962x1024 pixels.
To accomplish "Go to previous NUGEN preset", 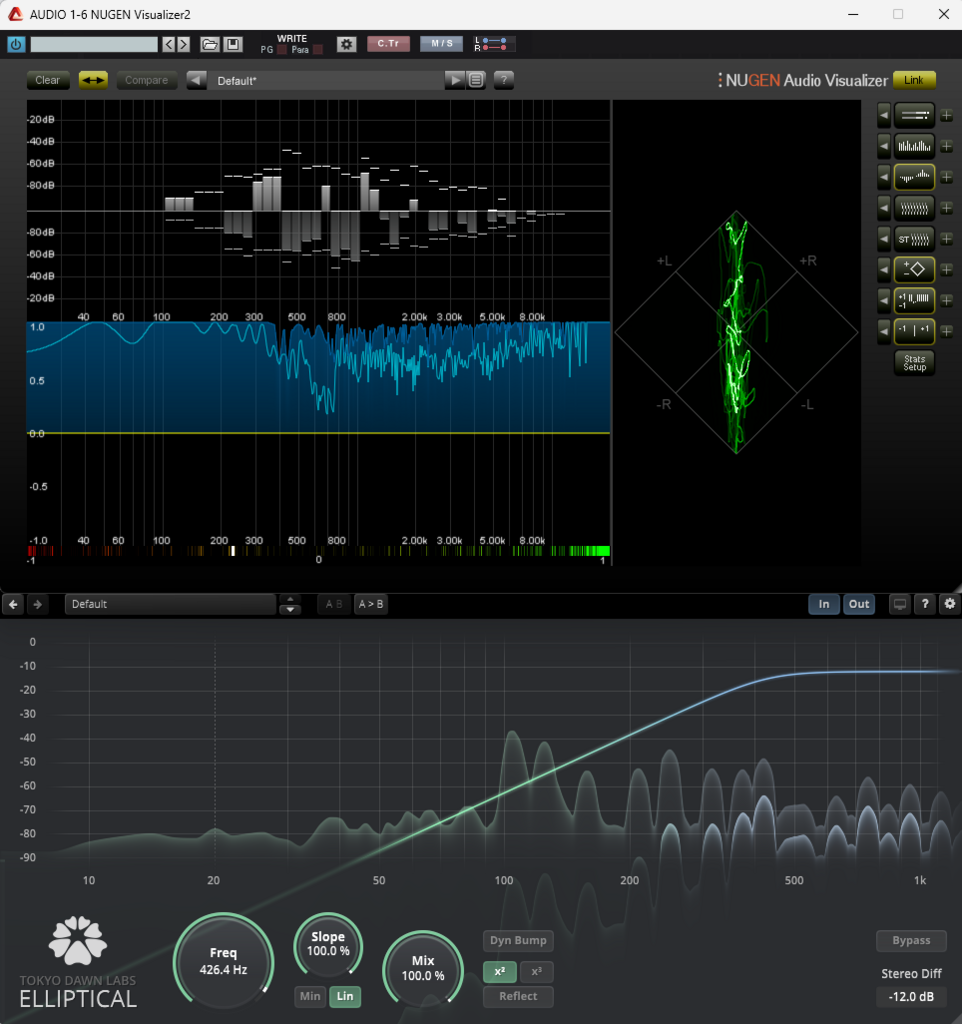I will (196, 80).
